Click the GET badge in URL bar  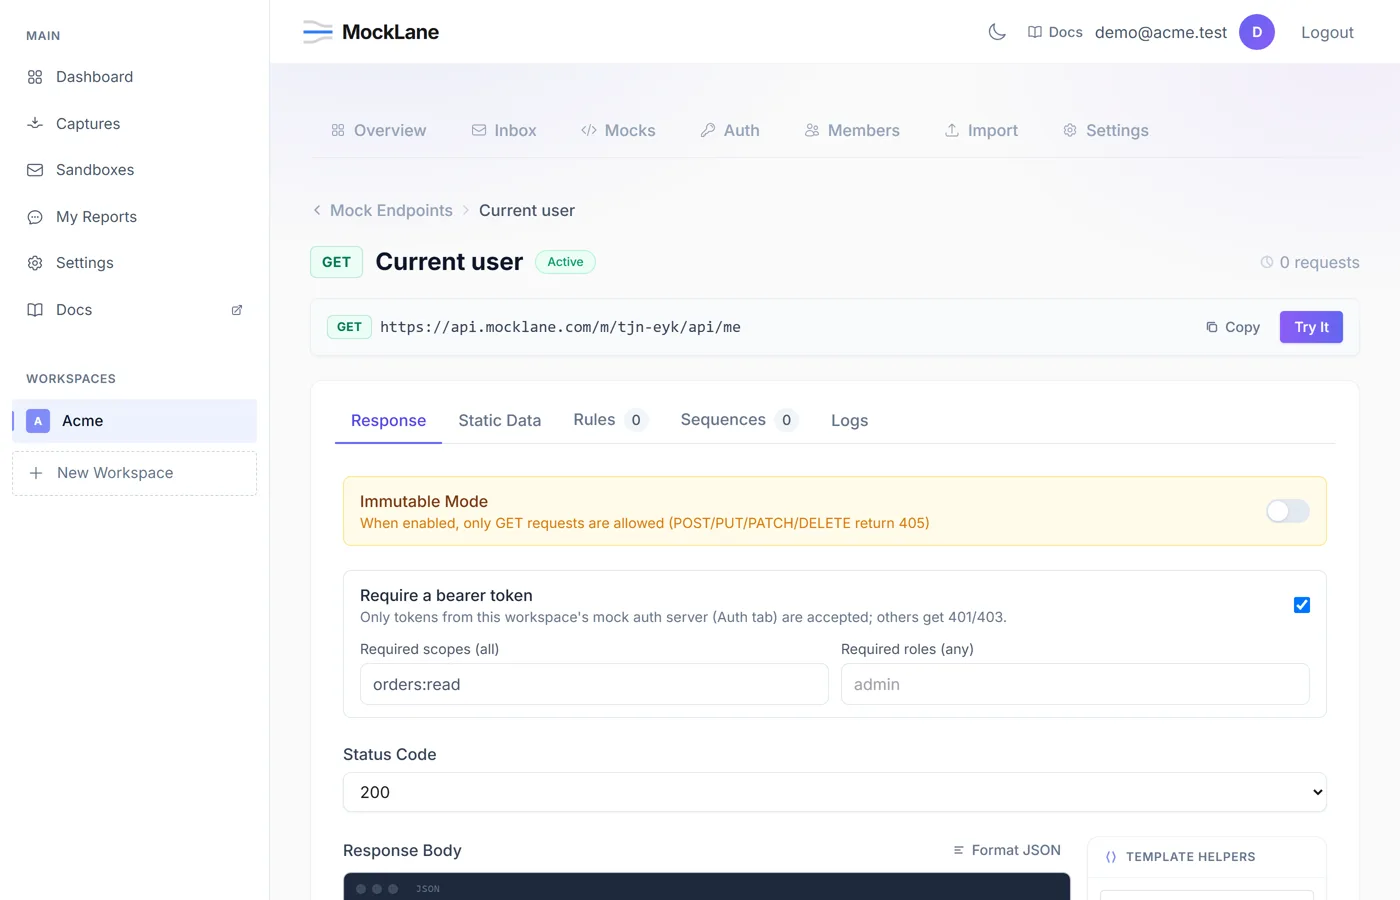(349, 327)
